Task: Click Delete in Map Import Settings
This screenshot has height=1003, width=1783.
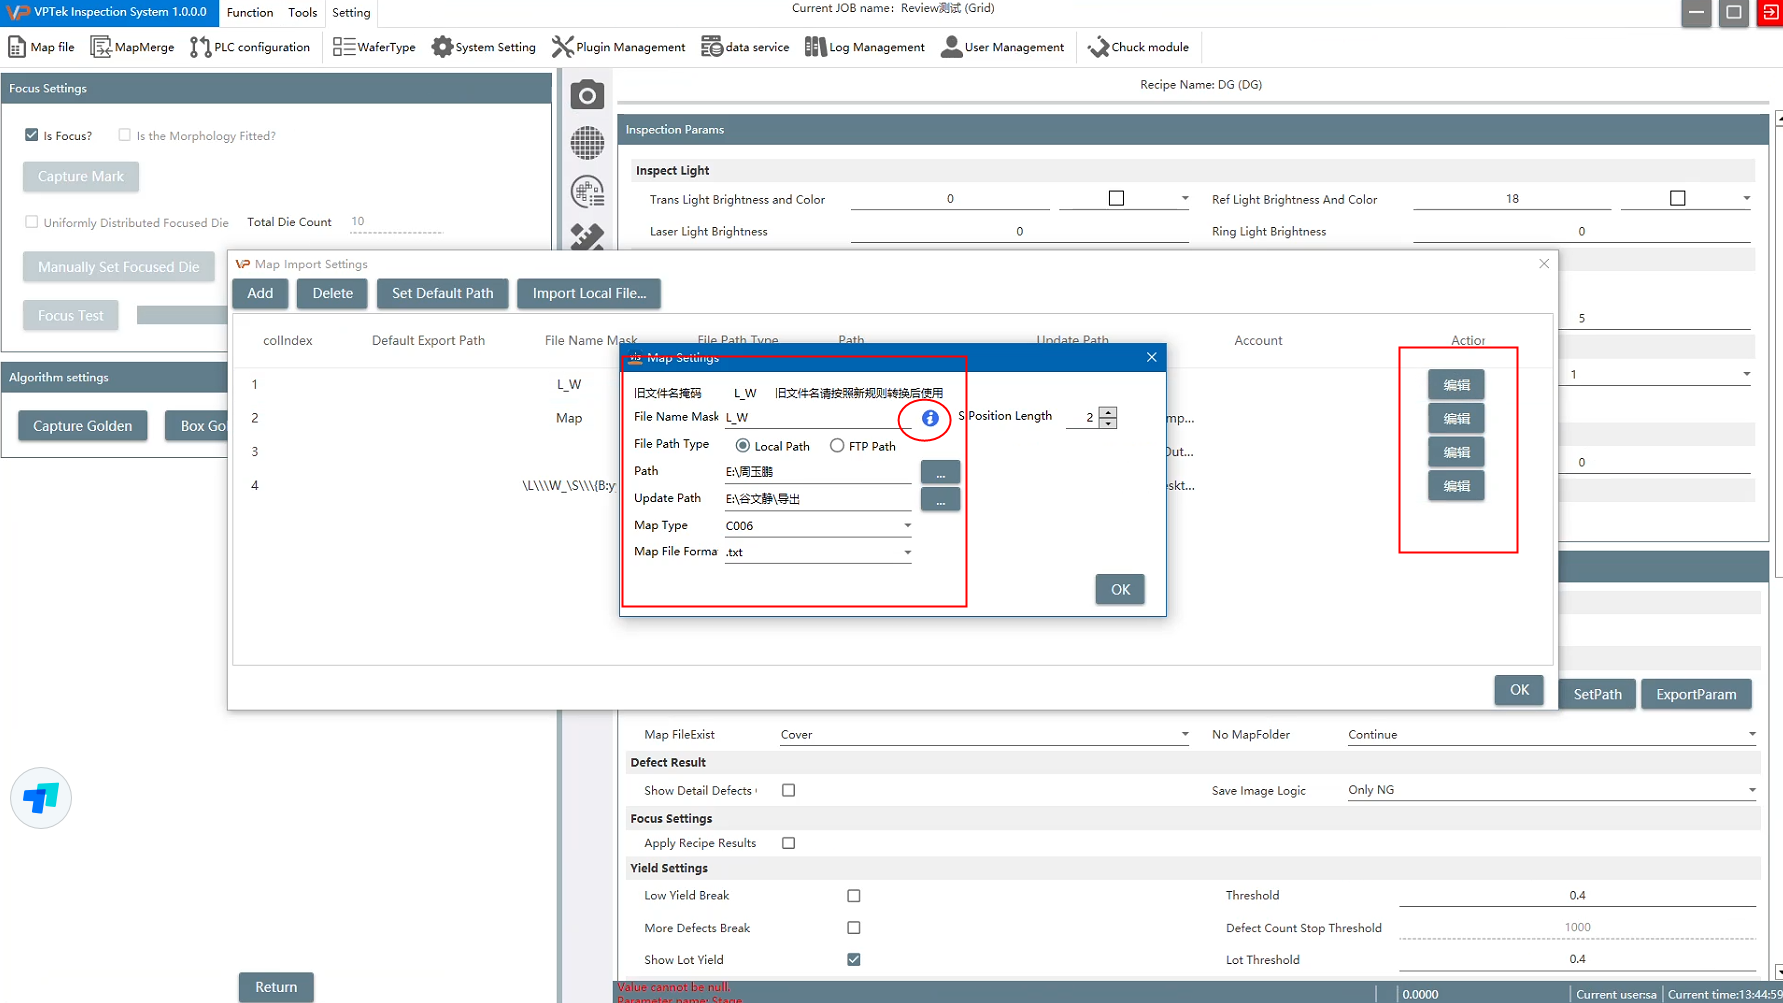Action: pos(332,293)
